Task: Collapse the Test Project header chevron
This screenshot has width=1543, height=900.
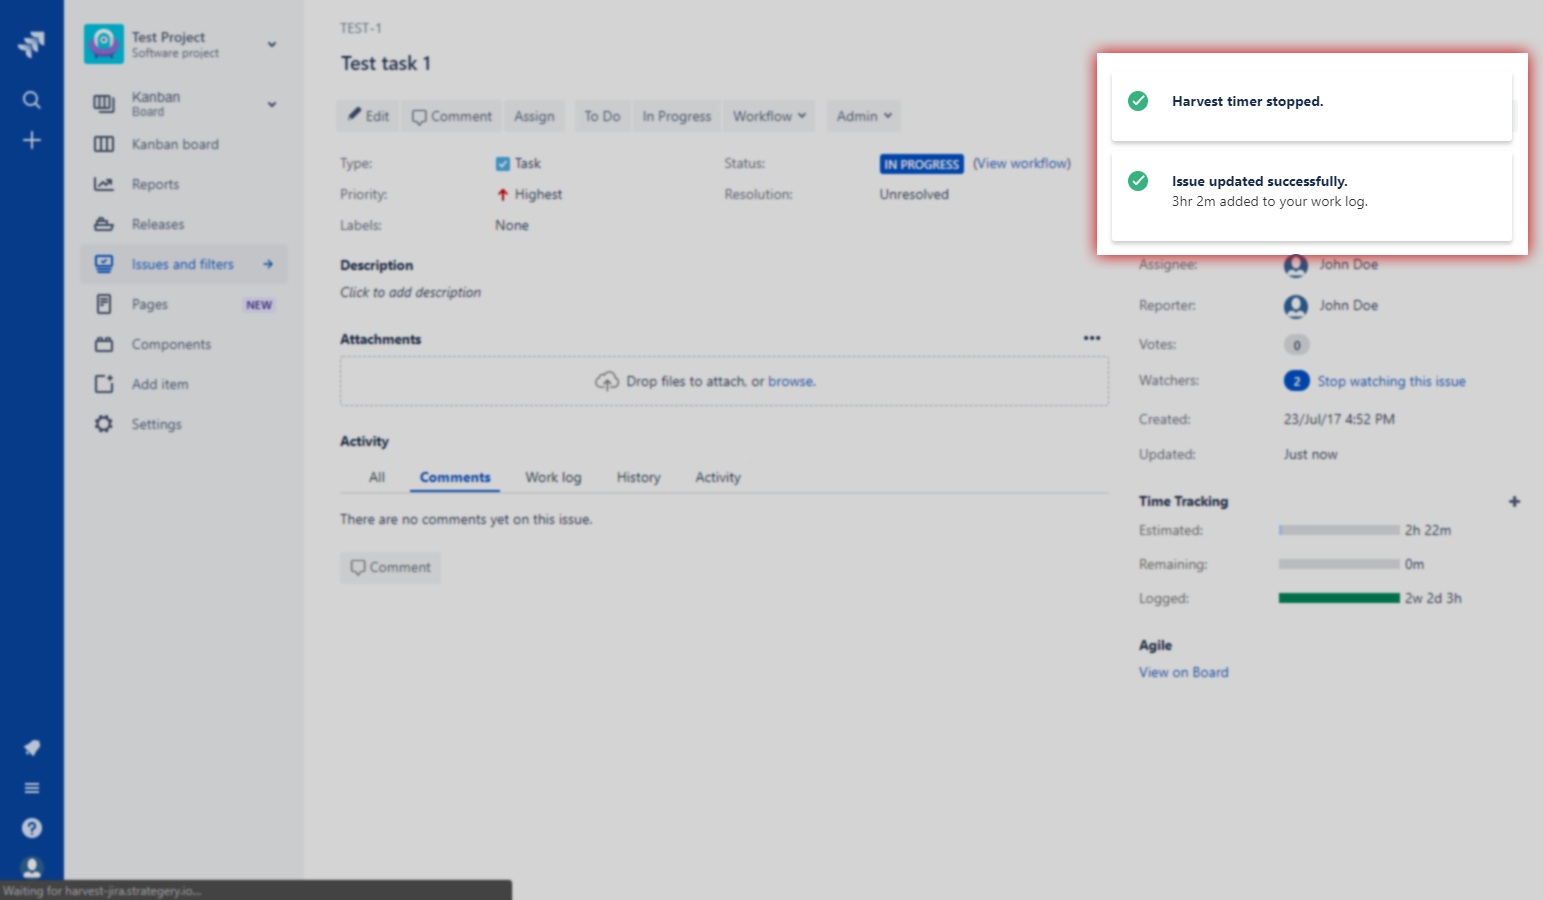Action: [x=271, y=44]
